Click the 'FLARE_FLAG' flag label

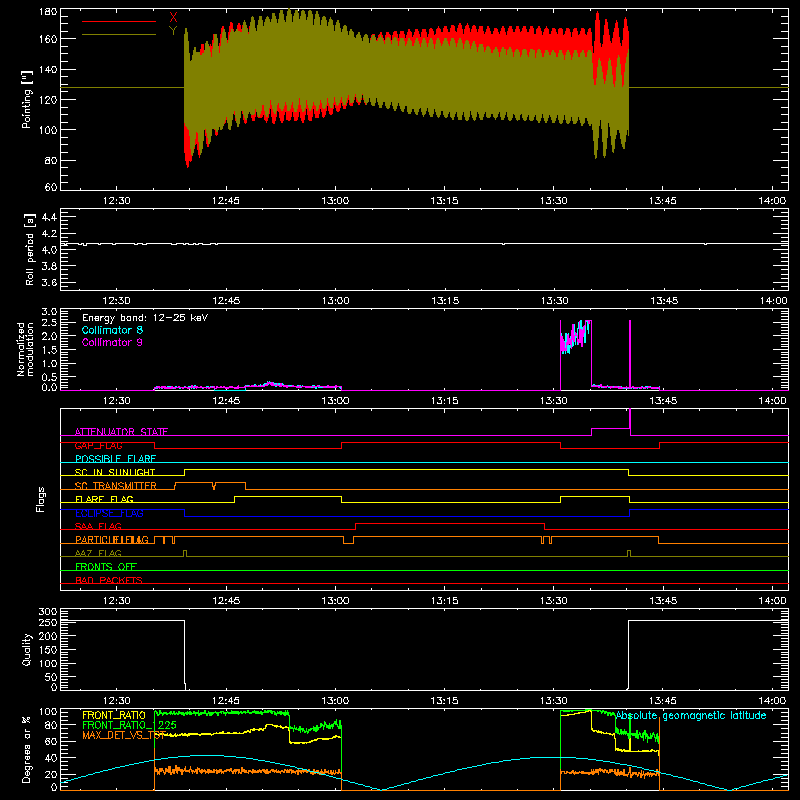[104, 499]
